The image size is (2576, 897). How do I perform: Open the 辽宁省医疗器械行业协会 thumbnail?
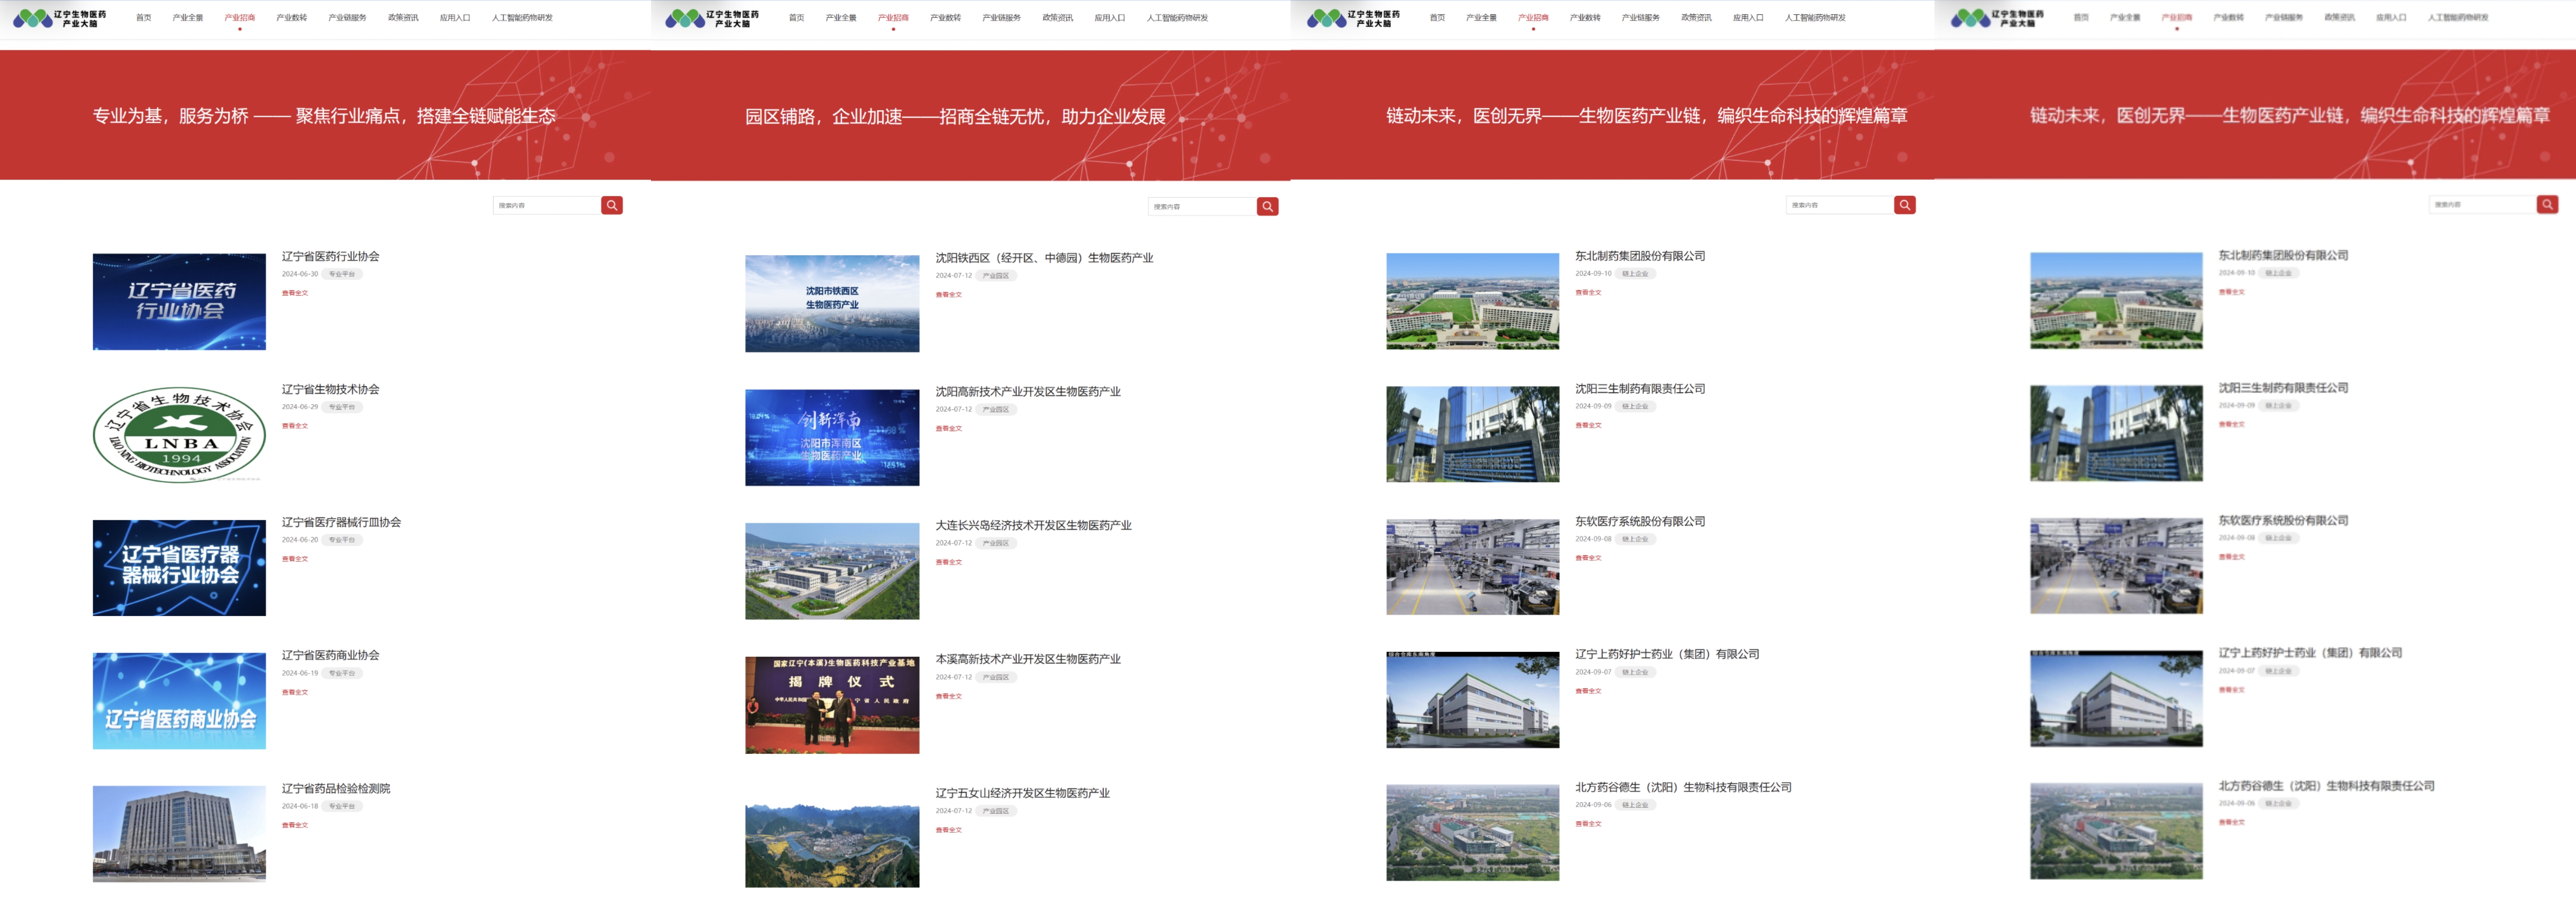coord(179,567)
